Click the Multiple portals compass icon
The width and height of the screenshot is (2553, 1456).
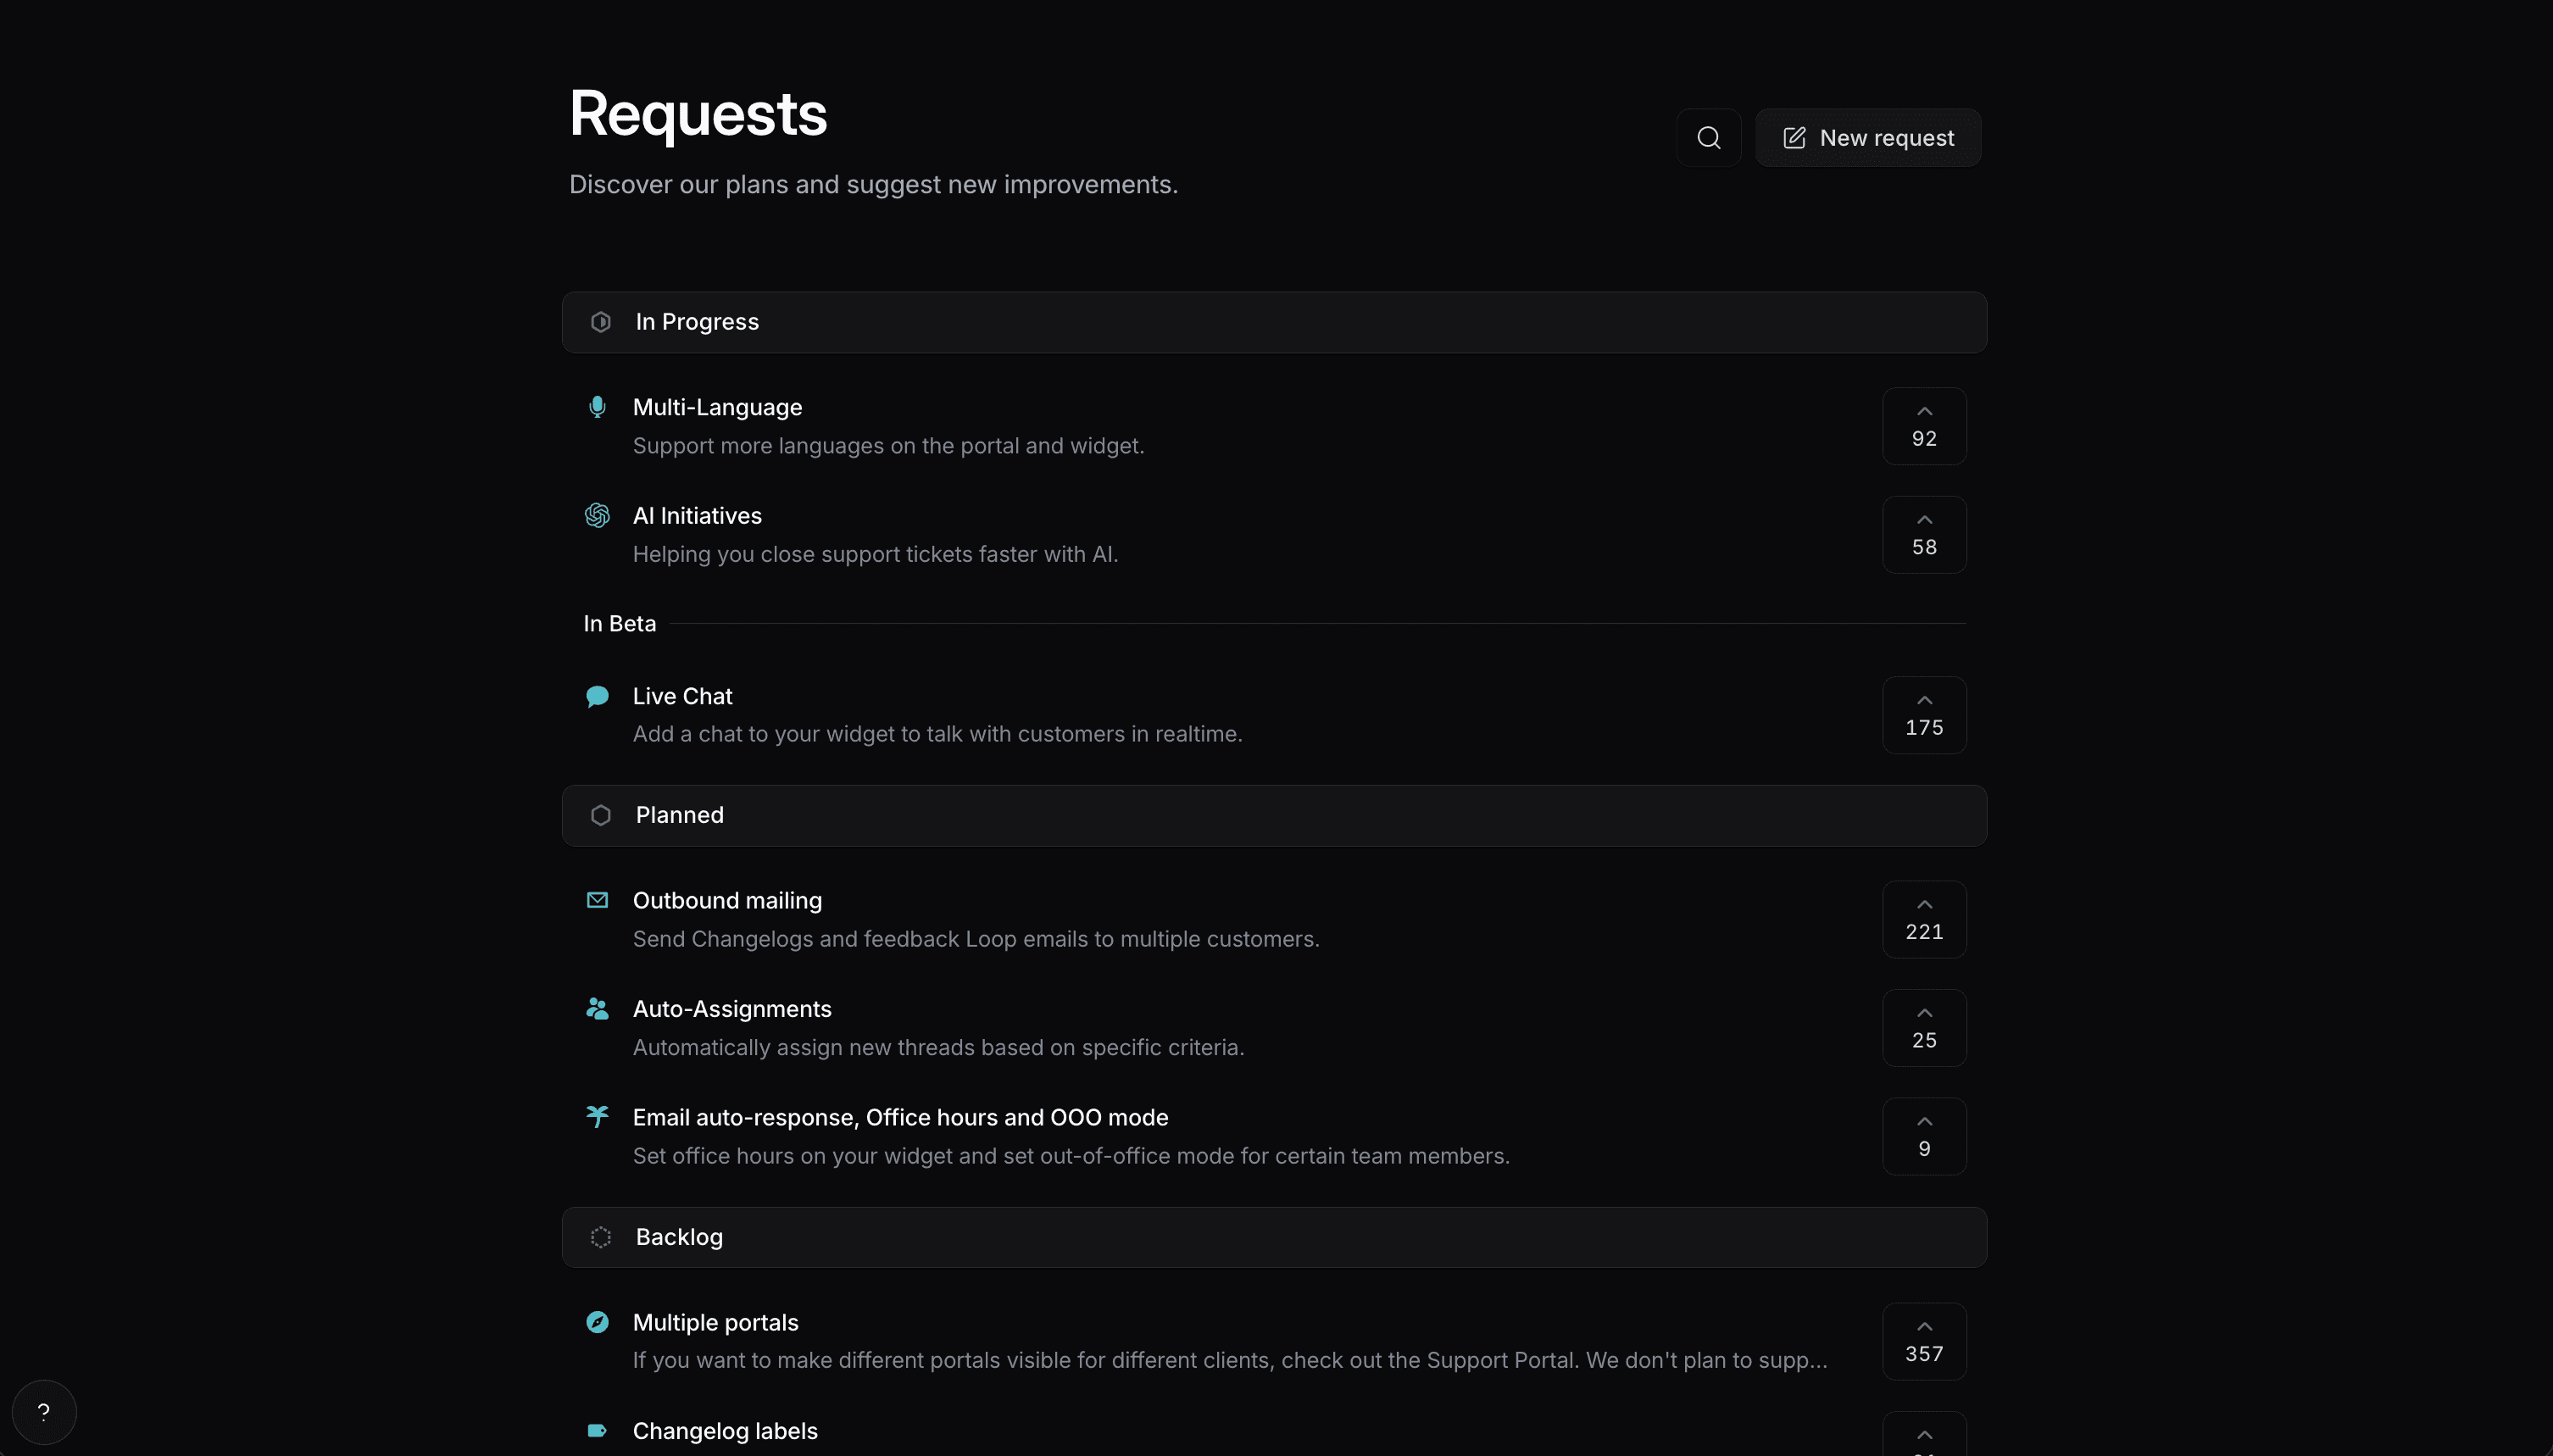tap(597, 1322)
